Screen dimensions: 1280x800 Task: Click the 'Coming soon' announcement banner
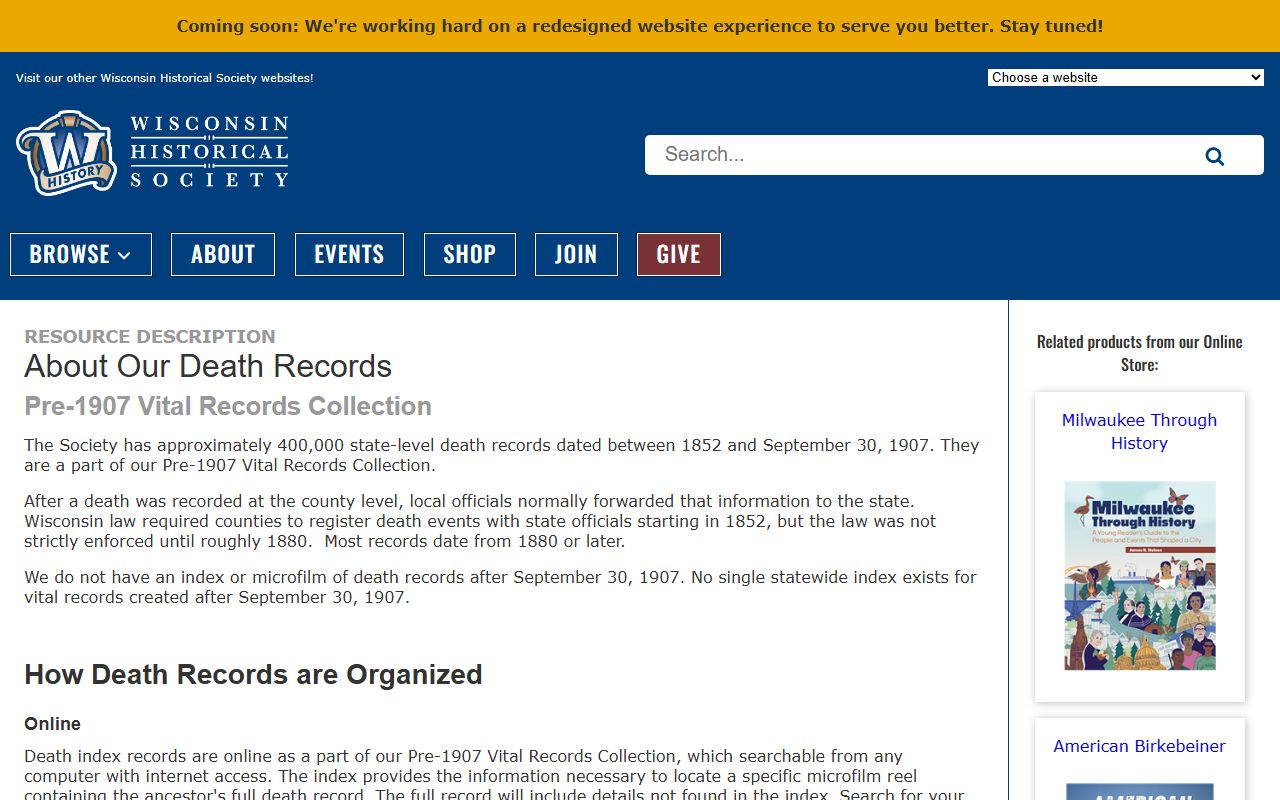(x=640, y=26)
